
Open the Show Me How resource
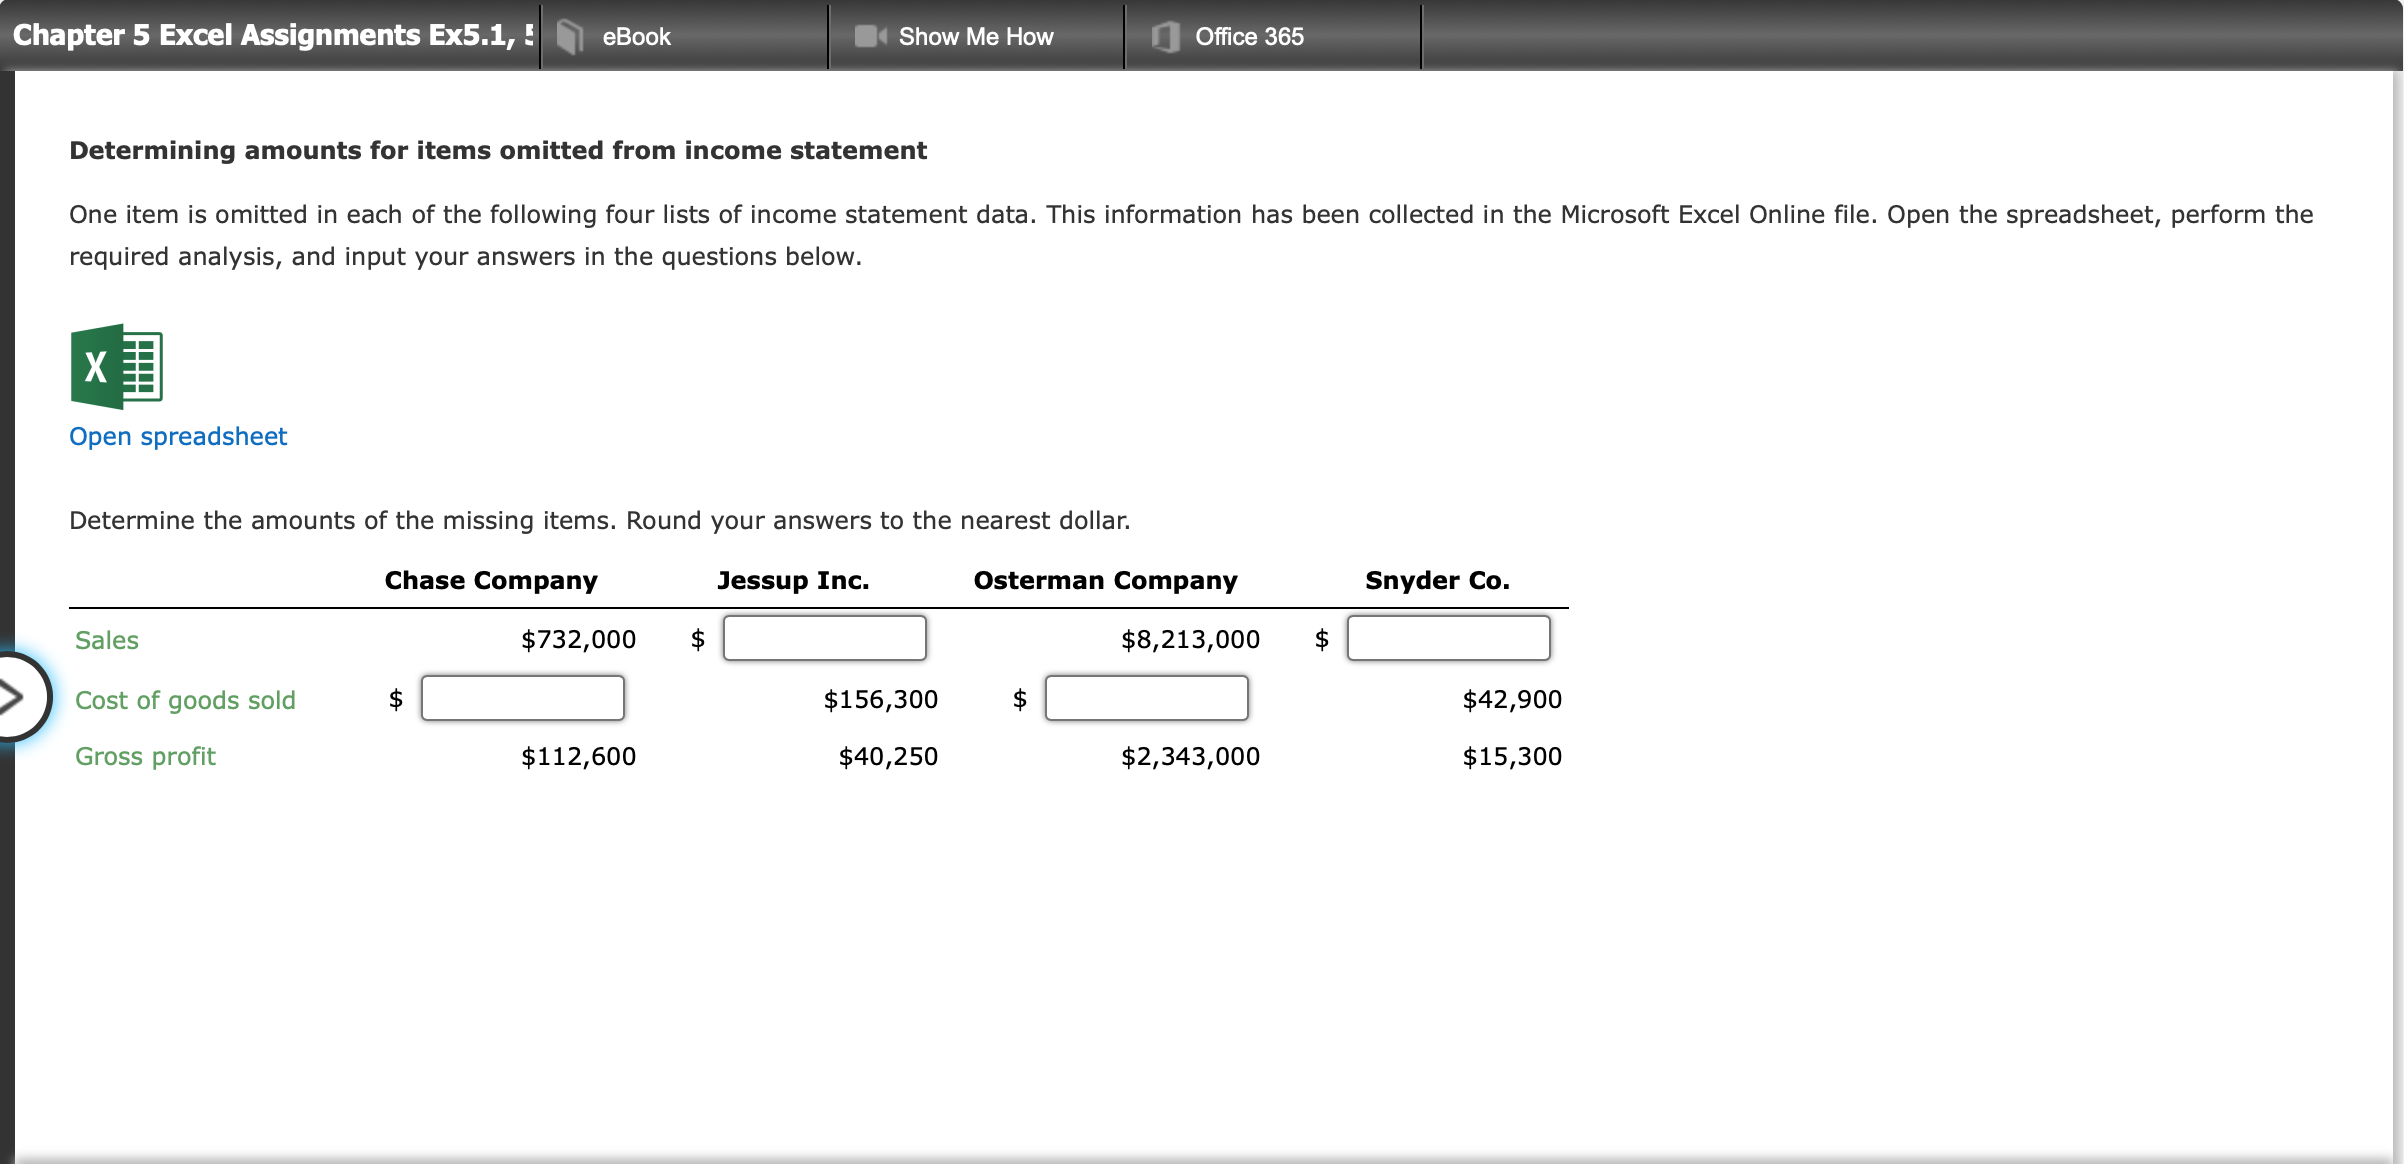tap(975, 37)
